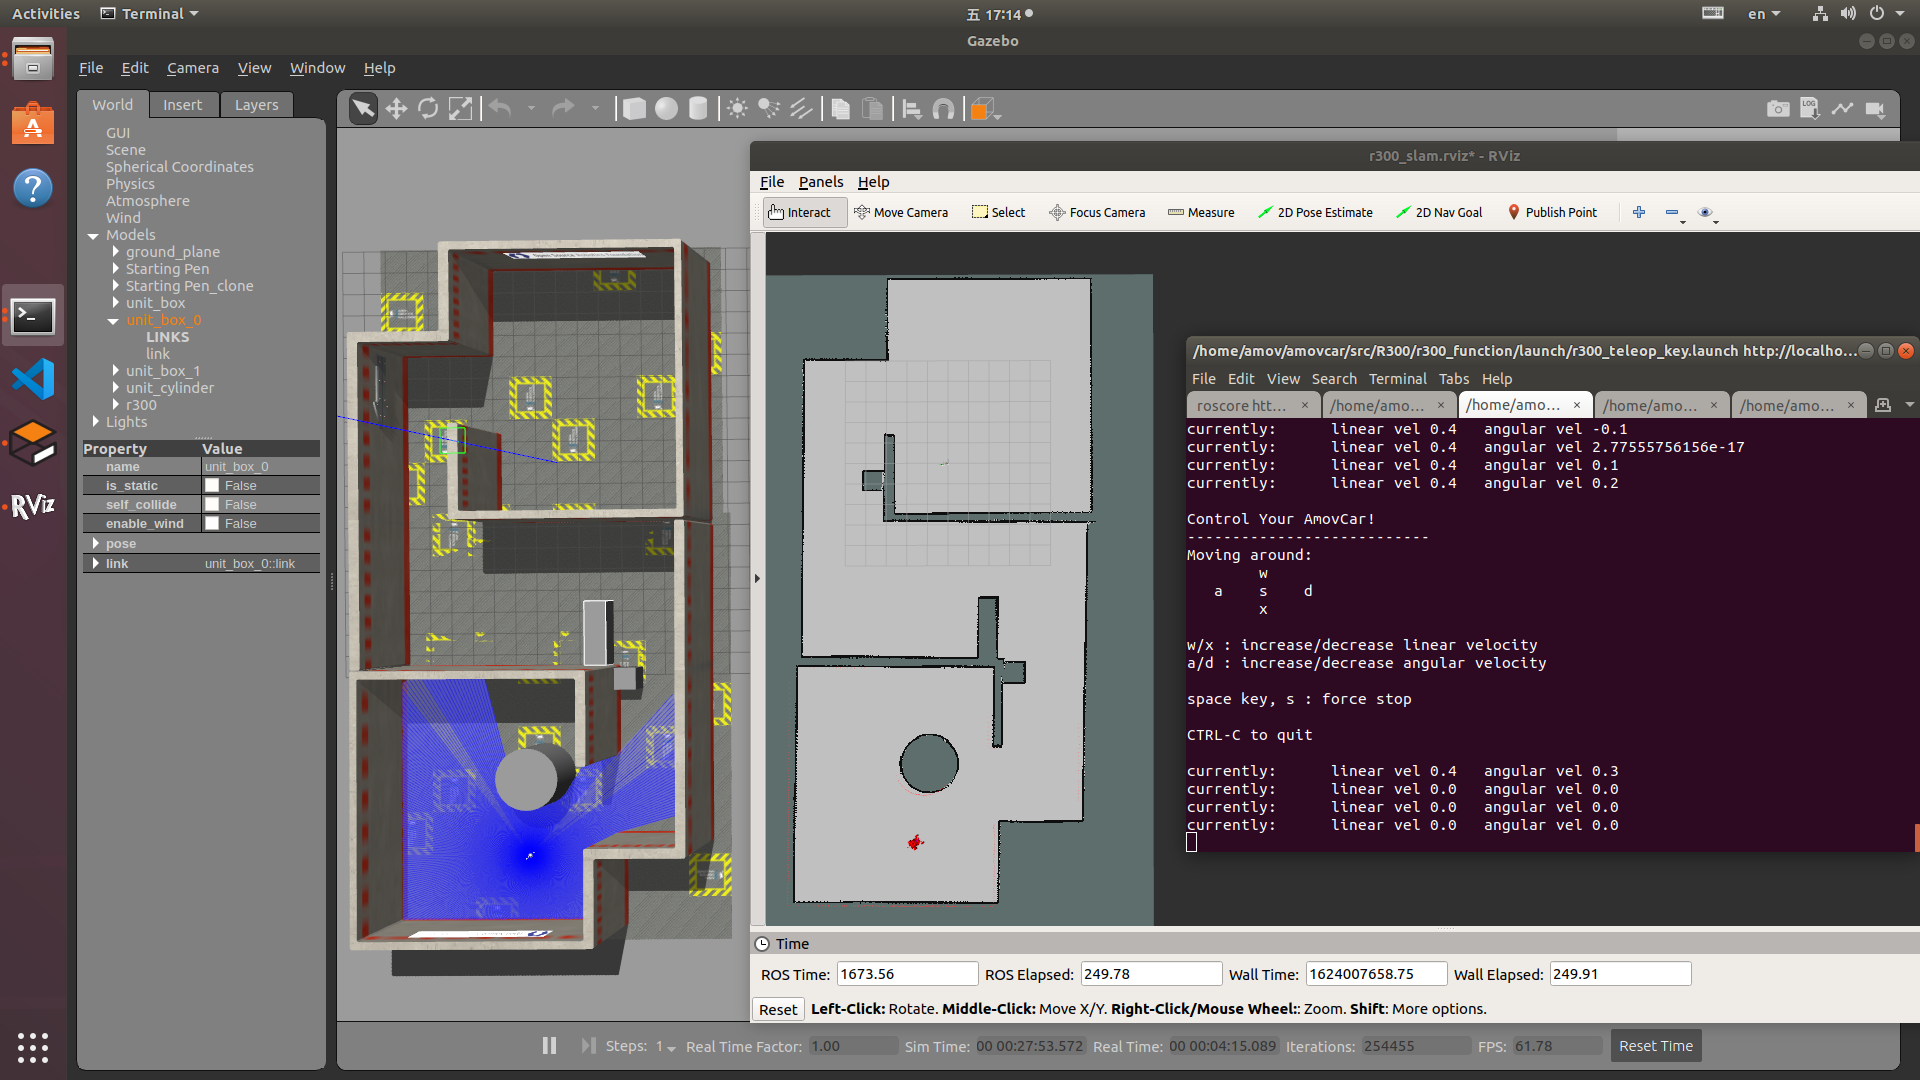1920x1080 pixels.
Task: Select the Select tool in RViz
Action: click(998, 211)
